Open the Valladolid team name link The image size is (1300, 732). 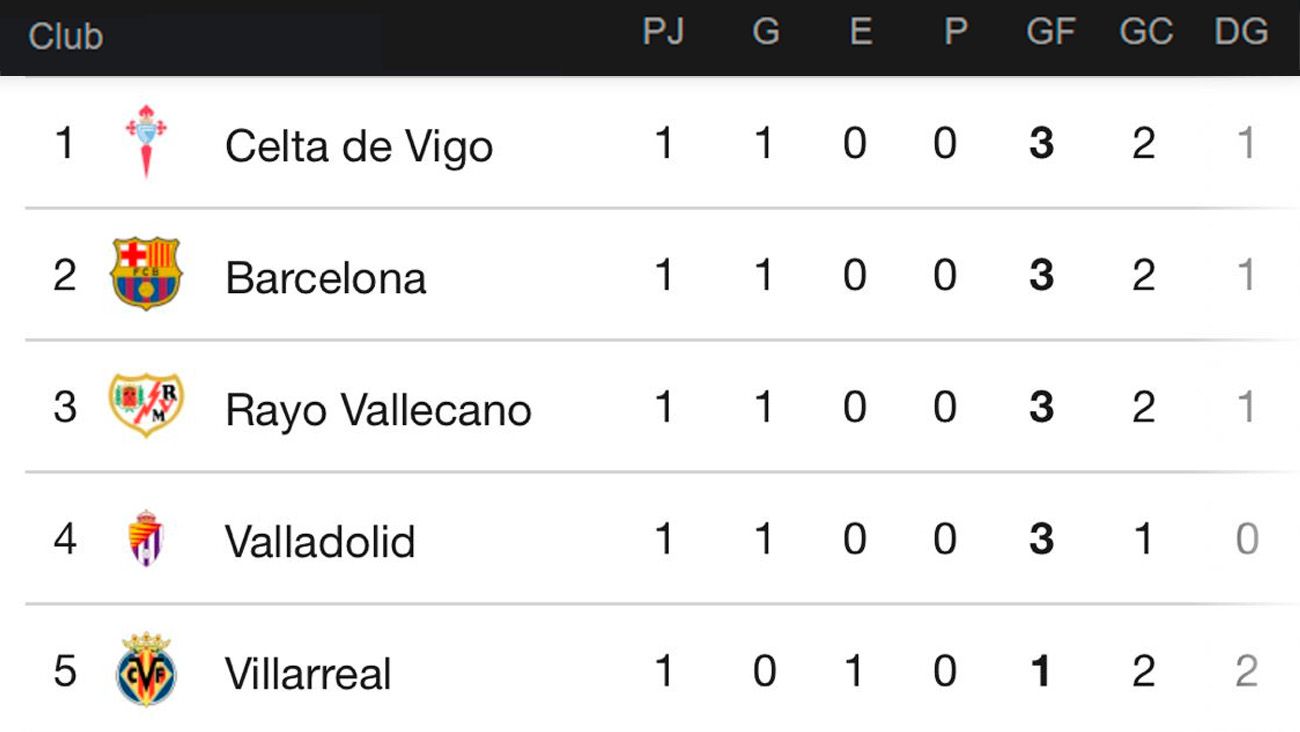click(319, 541)
